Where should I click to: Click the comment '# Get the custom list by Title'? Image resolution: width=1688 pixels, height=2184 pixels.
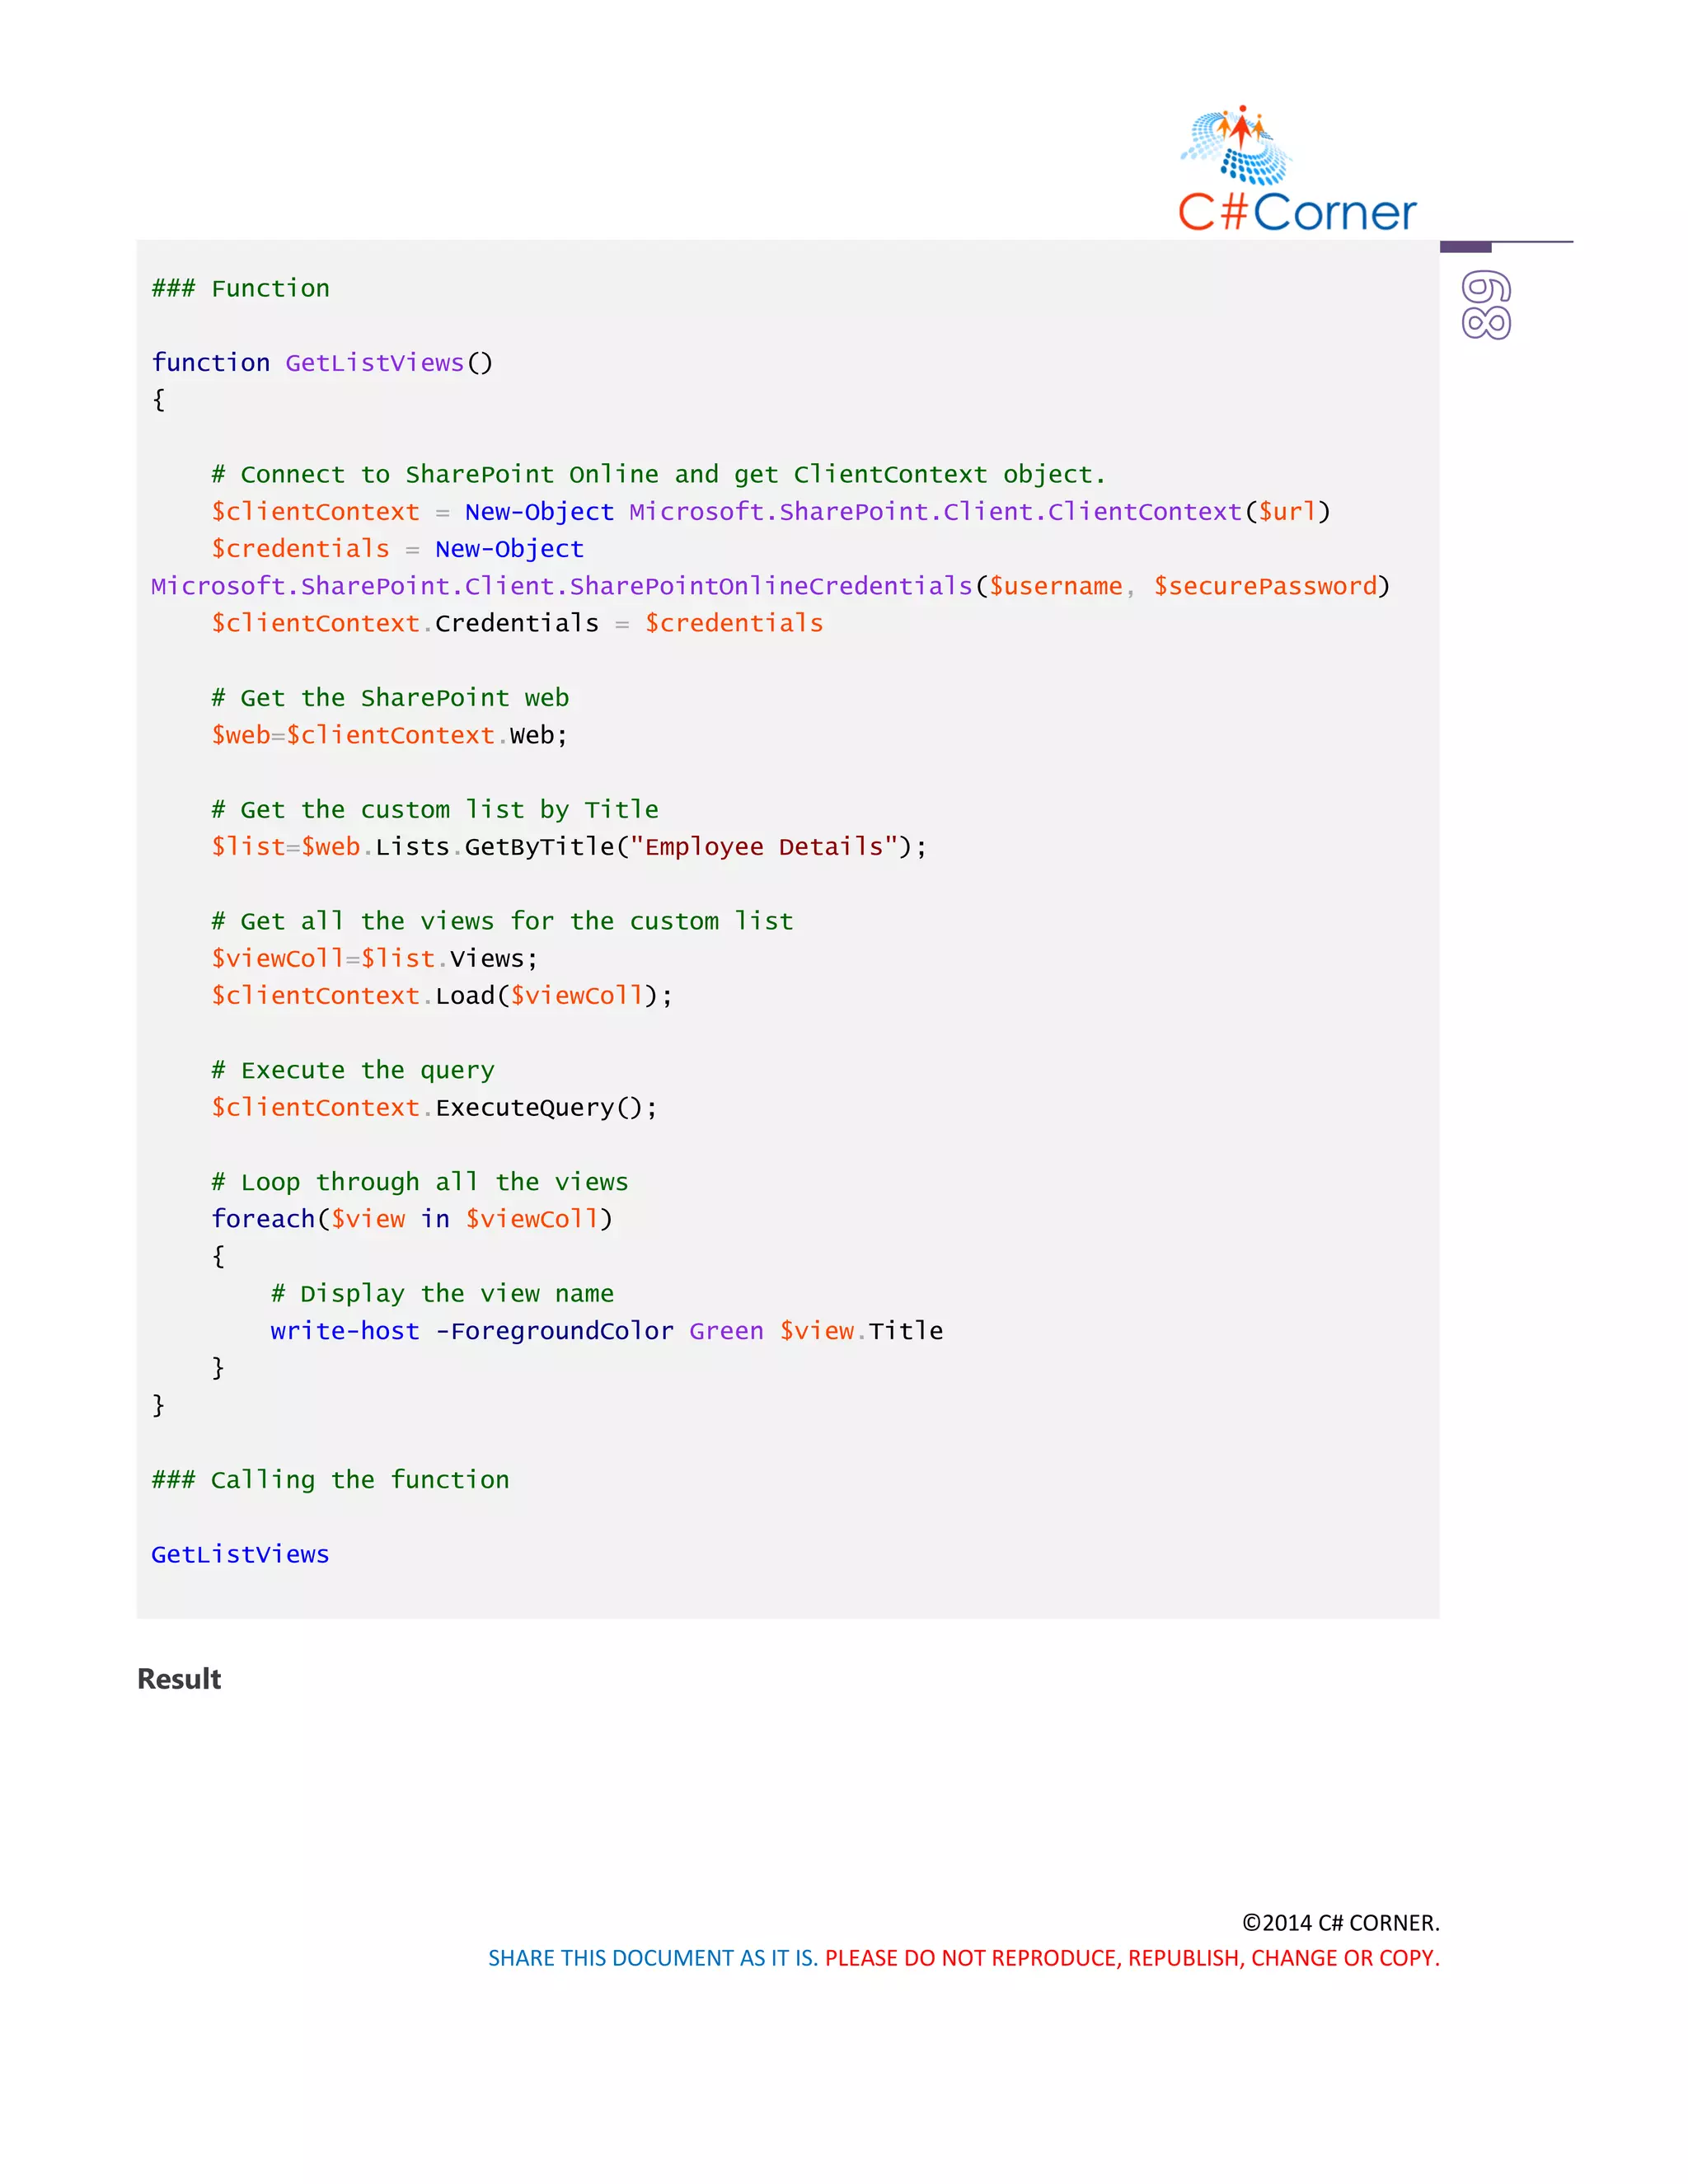point(435,810)
